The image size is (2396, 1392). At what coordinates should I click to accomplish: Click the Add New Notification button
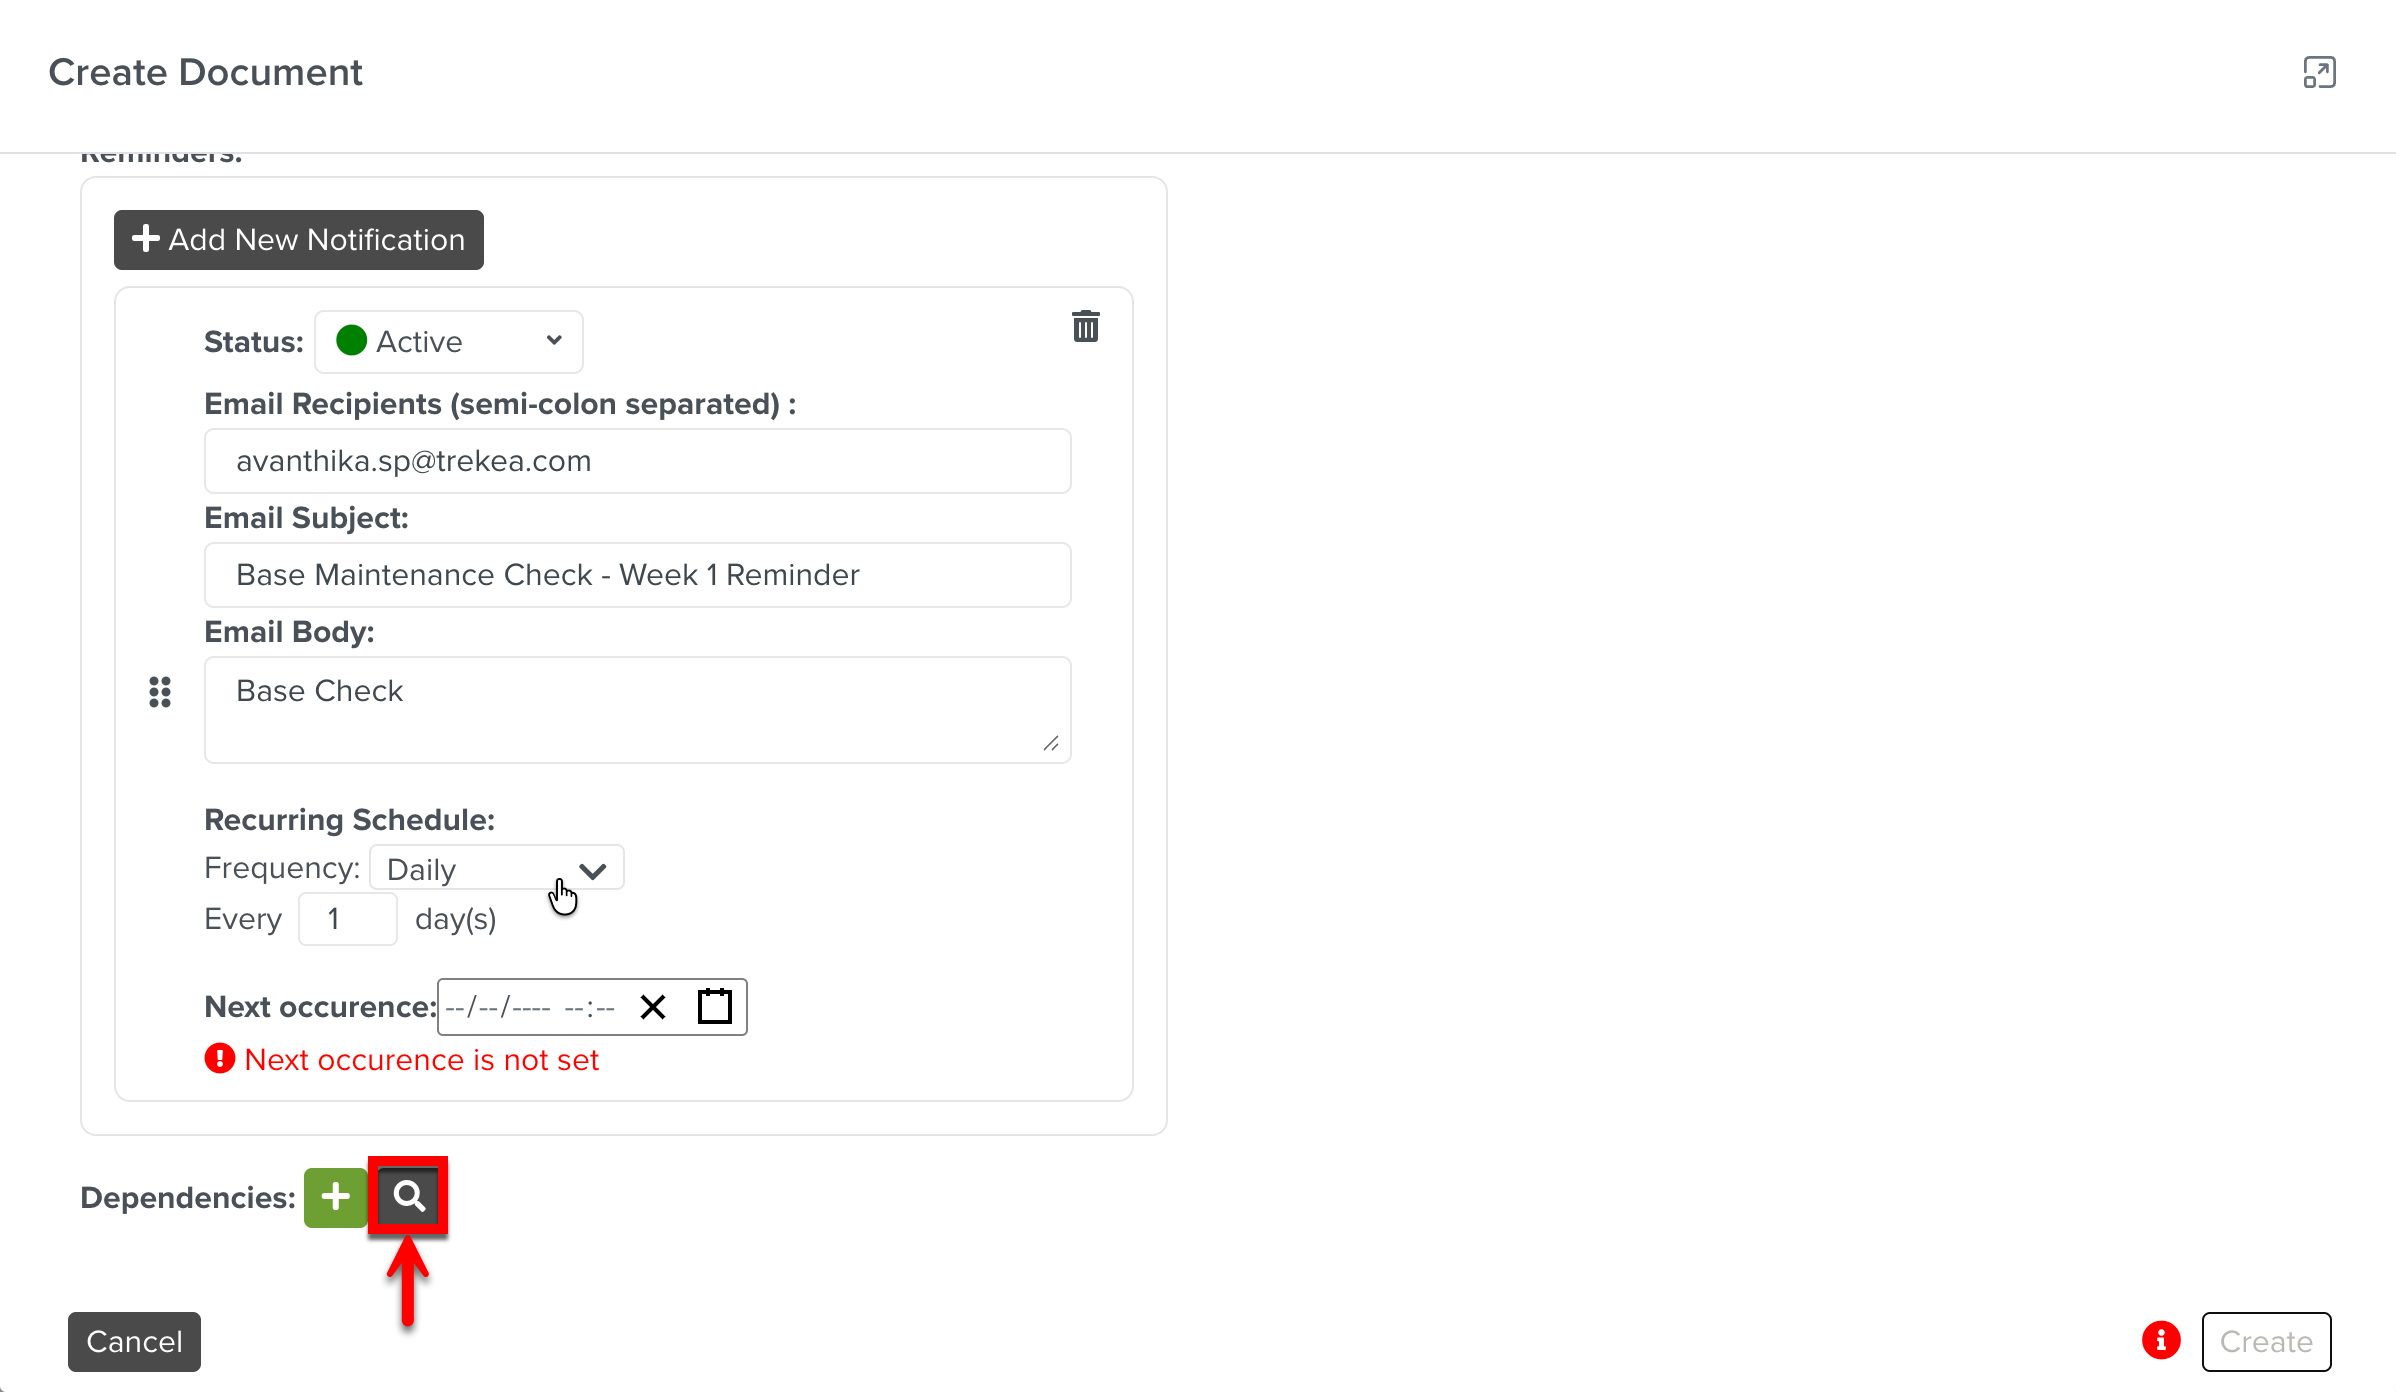click(298, 240)
